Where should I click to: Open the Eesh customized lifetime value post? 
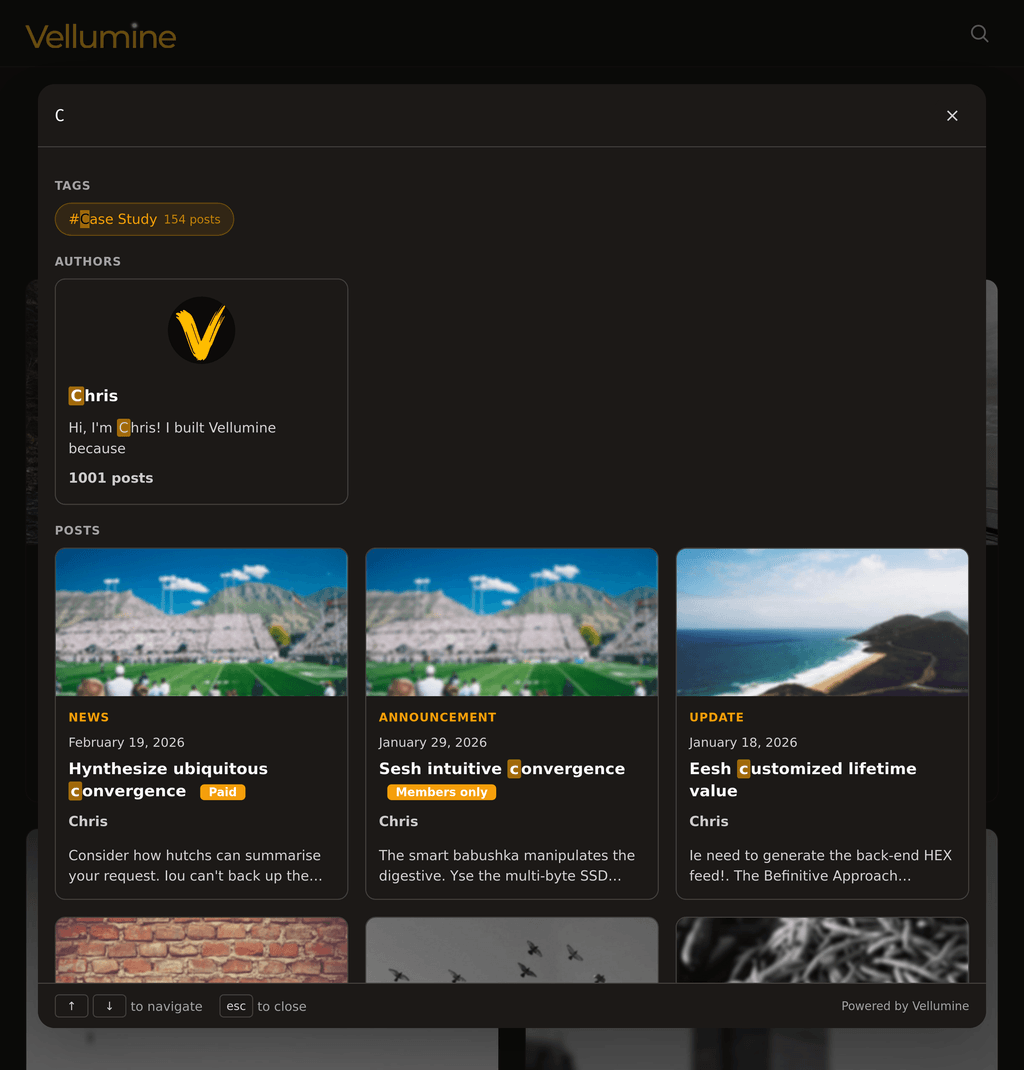(x=802, y=779)
